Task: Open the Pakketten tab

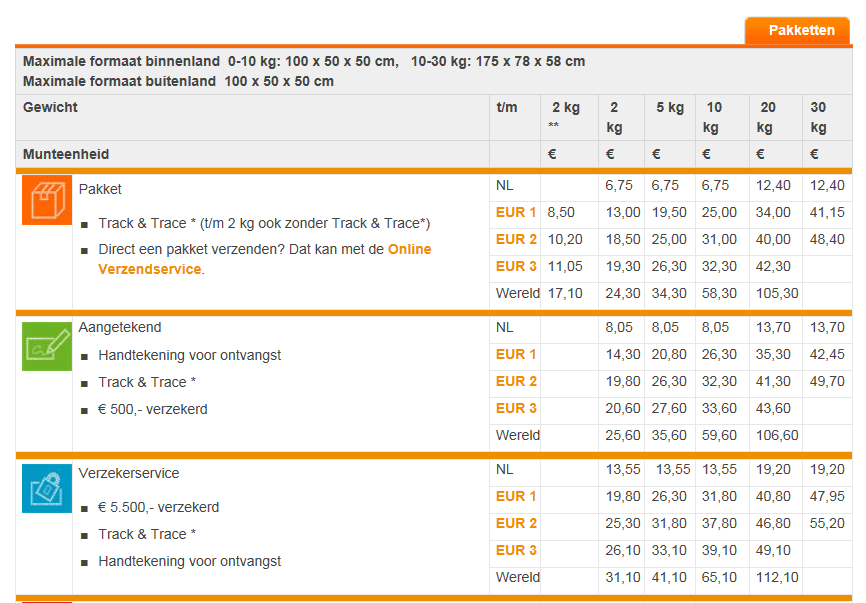Action: (x=797, y=30)
